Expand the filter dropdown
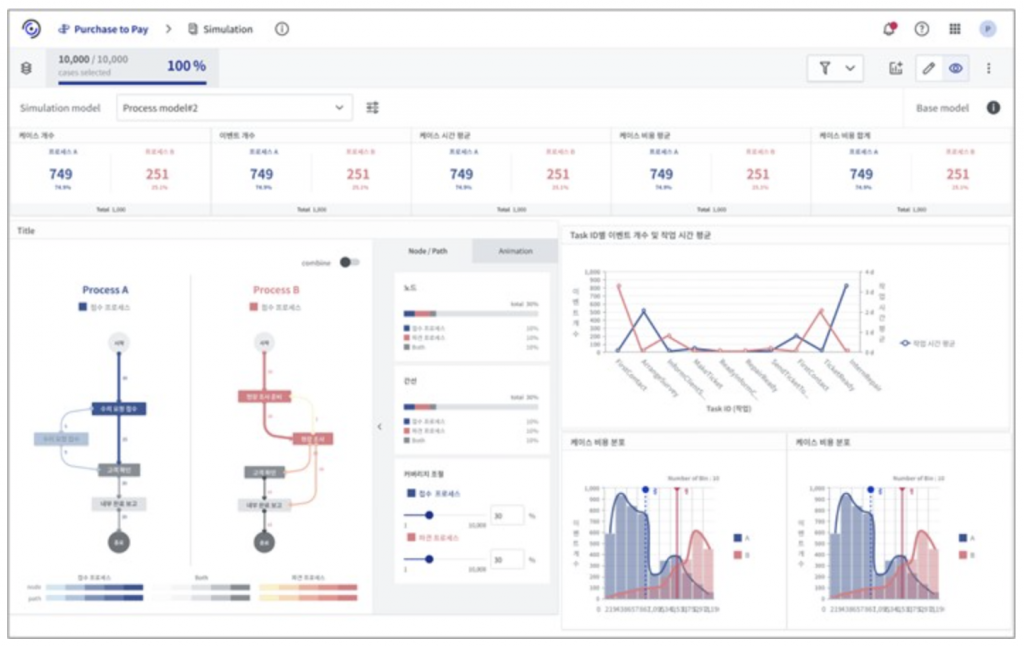 [x=835, y=68]
